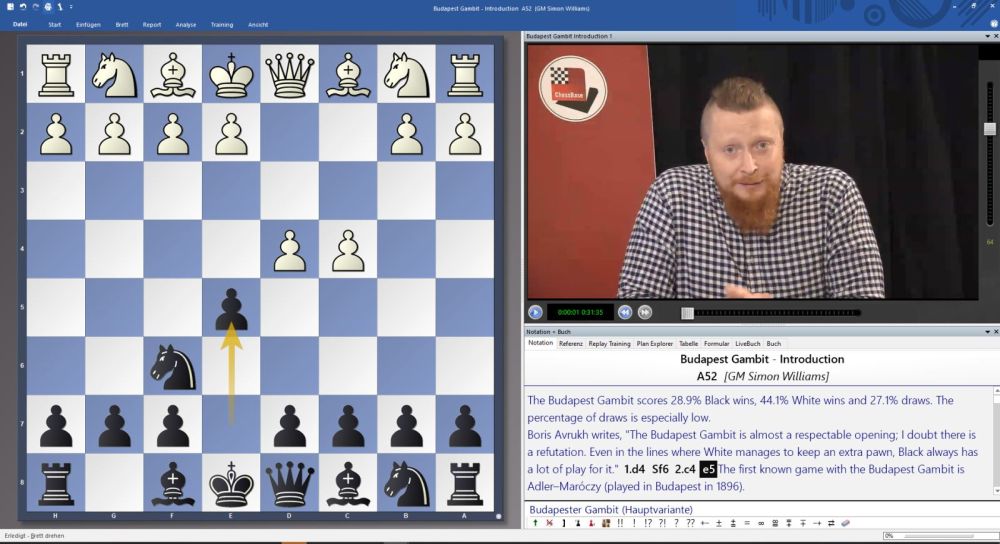The width and height of the screenshot is (1000, 544).
Task: Click the '∞' unclear position symbol
Action: (x=761, y=523)
